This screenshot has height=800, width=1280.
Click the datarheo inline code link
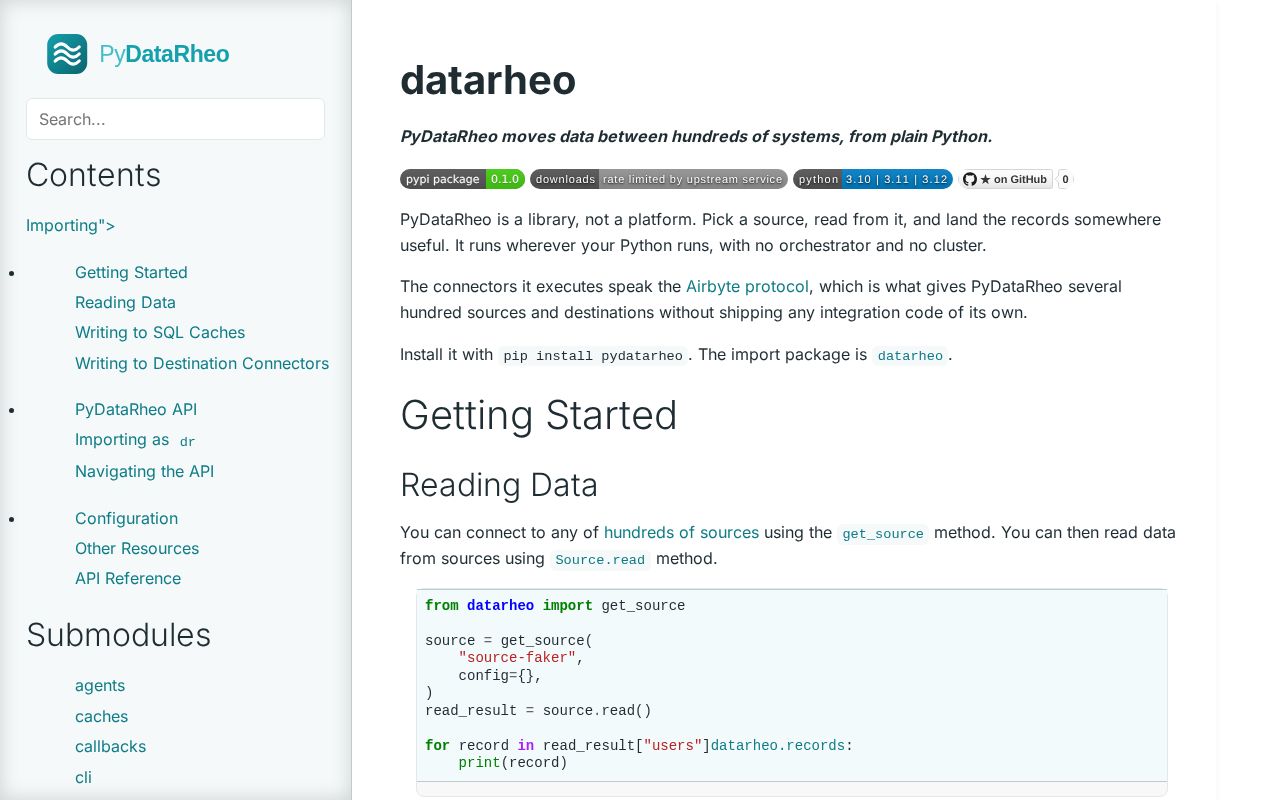point(910,355)
